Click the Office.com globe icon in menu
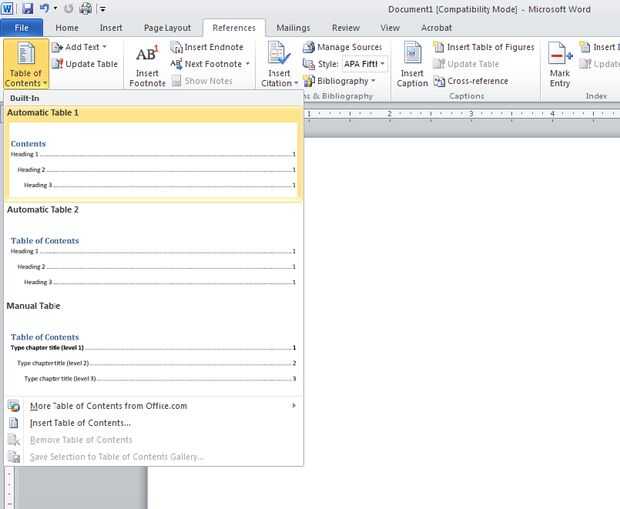620x509 pixels. pyautogui.click(x=14, y=406)
